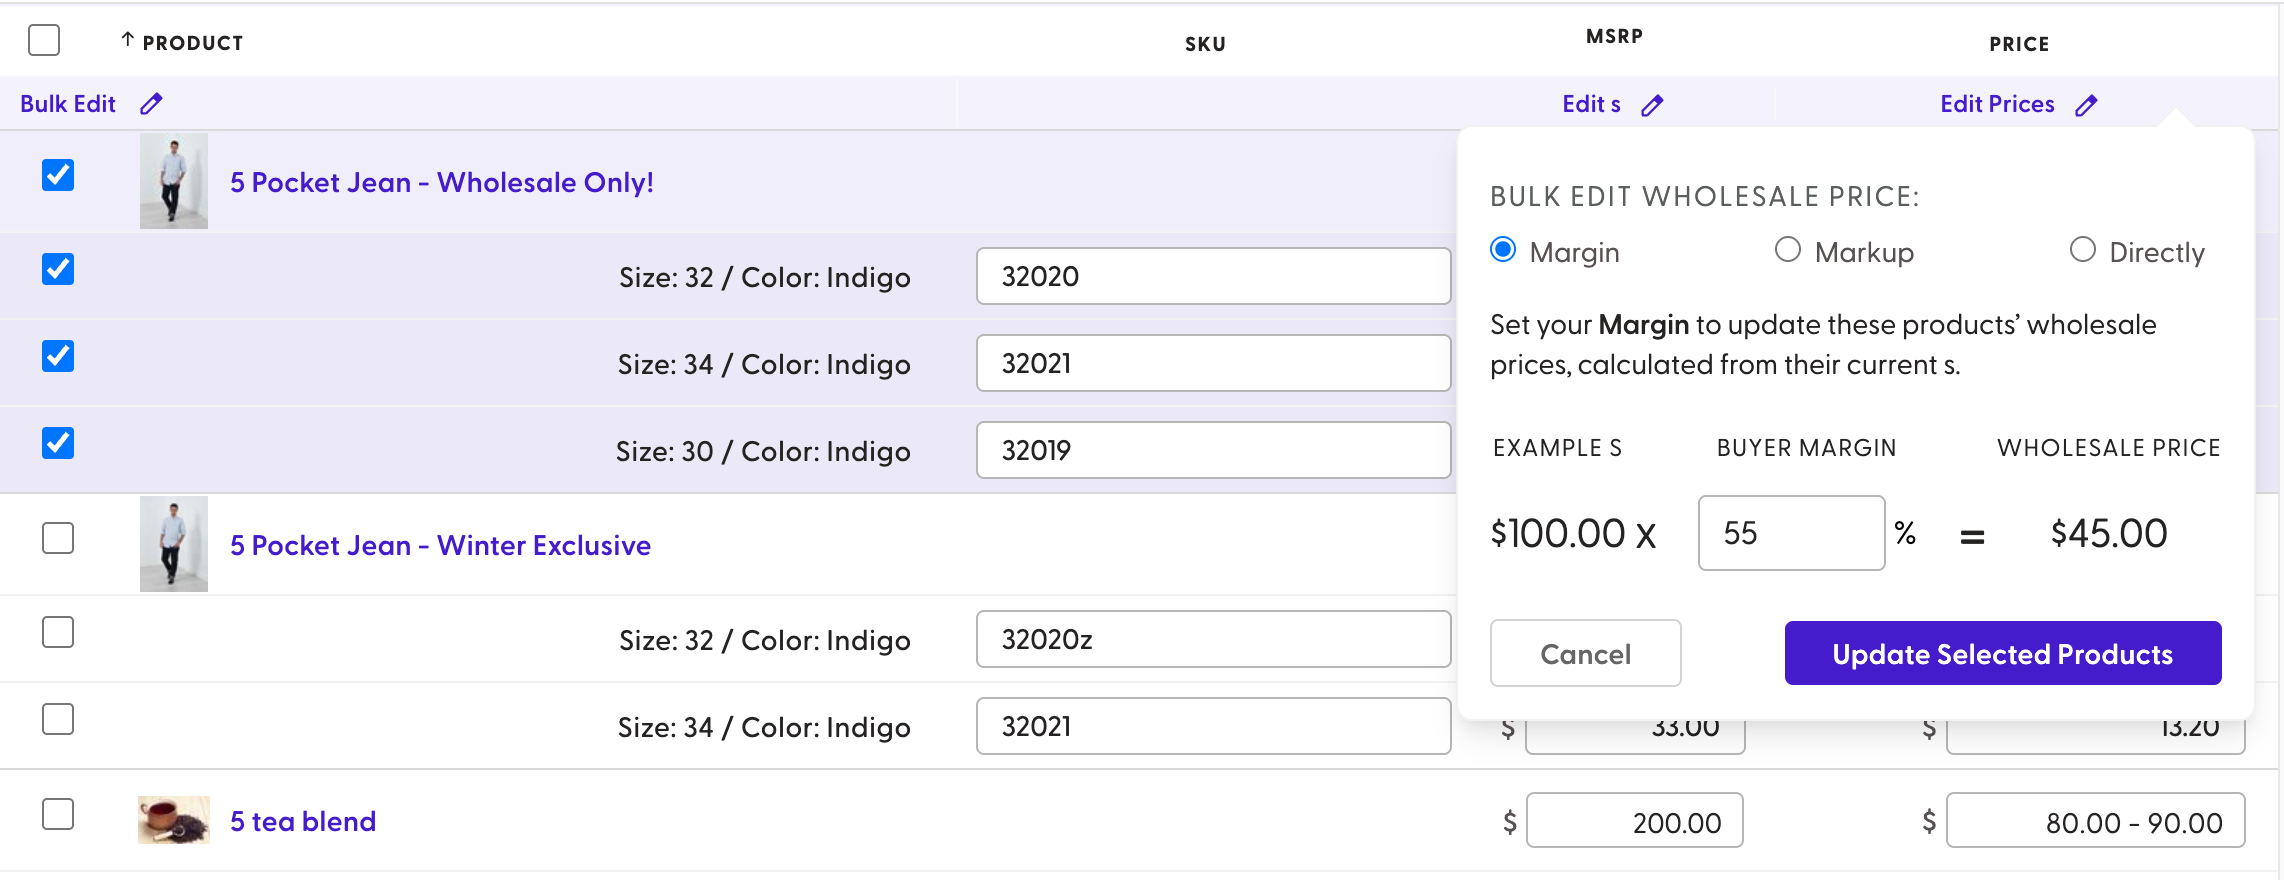
Task: Select the Directly radio option
Action: (2083, 250)
